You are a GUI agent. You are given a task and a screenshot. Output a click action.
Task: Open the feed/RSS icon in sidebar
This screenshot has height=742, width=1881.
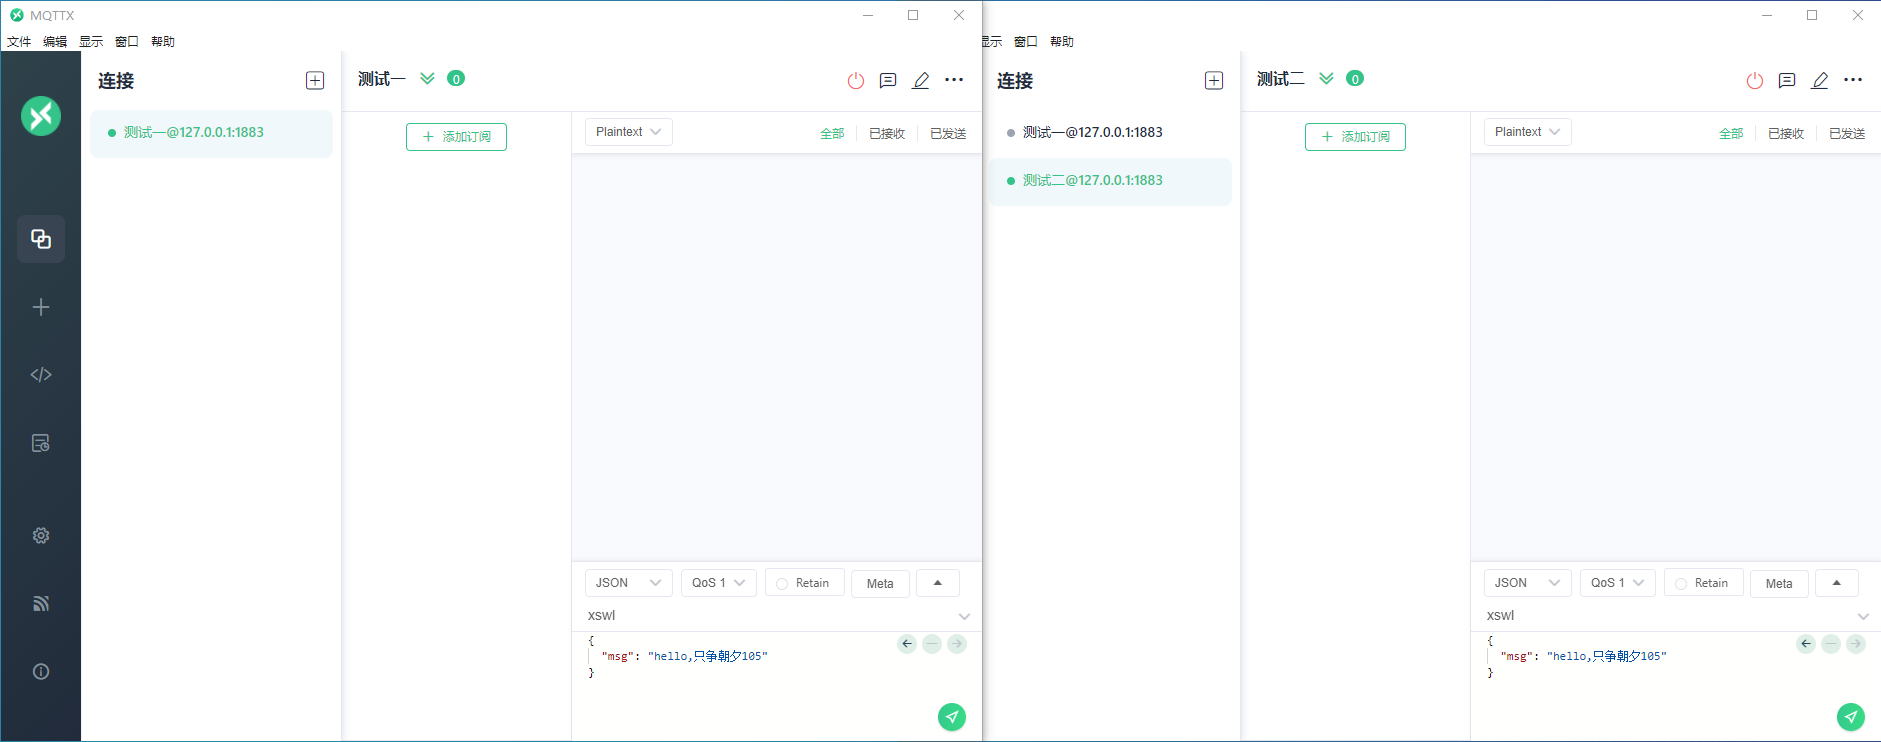[41, 603]
